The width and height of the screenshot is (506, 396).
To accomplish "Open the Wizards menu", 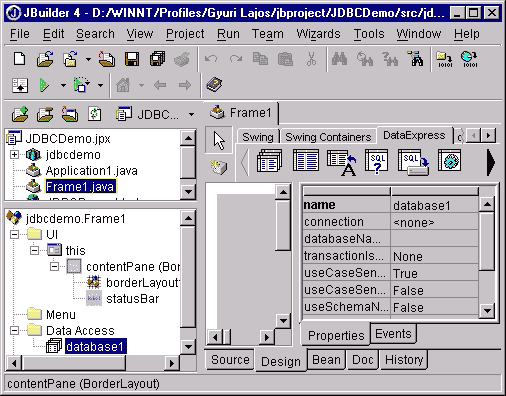I will coord(318,34).
